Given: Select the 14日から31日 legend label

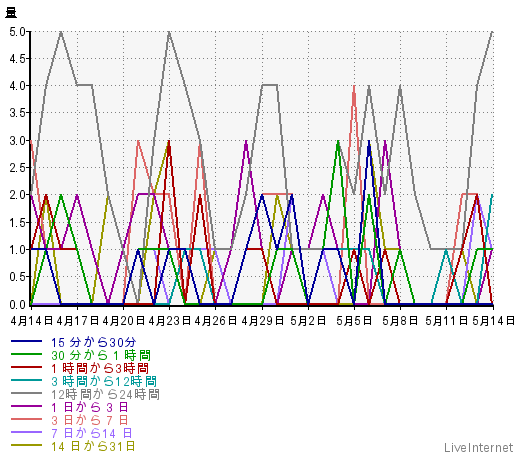Looking at the screenshot, I should pyautogui.click(x=93, y=446).
